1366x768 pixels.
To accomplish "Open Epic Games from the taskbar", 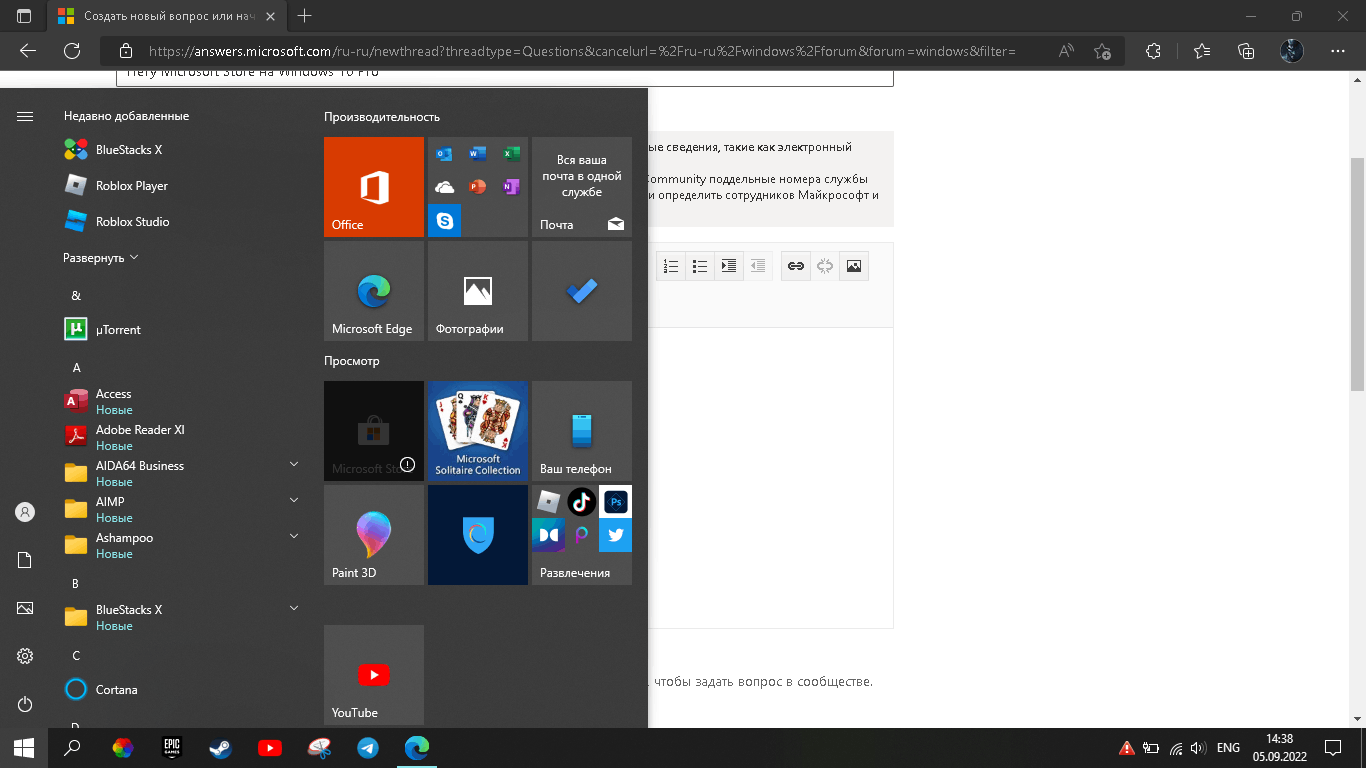I will (172, 747).
